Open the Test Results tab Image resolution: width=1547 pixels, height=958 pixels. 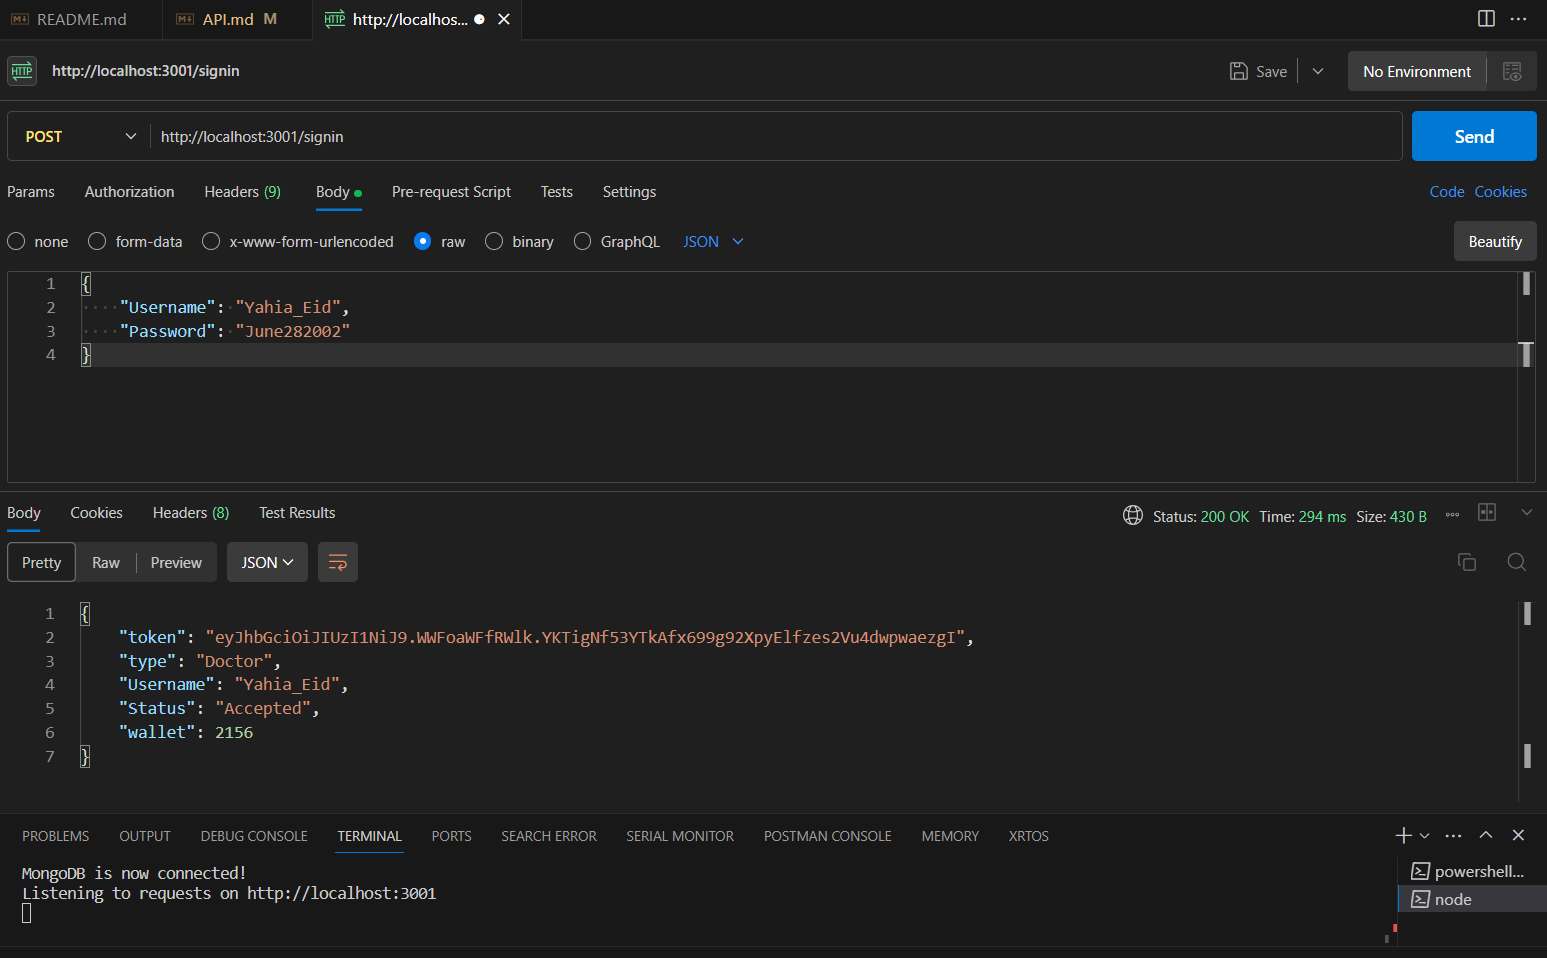click(297, 512)
